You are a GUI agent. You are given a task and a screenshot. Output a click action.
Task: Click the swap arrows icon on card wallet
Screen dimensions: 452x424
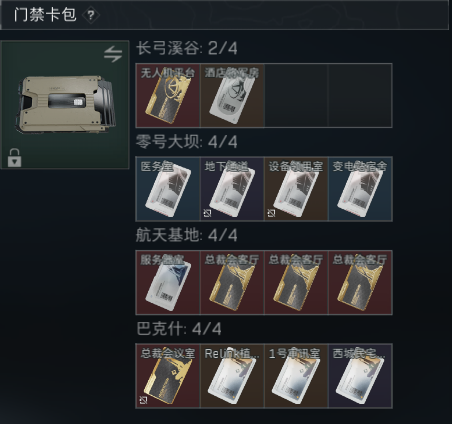click(x=113, y=54)
